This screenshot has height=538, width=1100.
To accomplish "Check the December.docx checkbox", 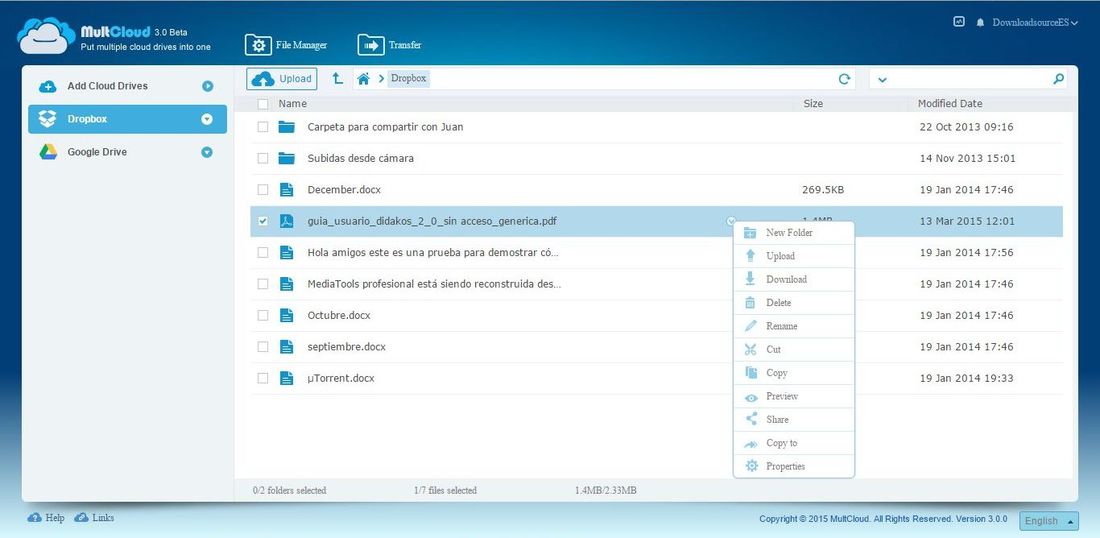I will click(x=262, y=189).
